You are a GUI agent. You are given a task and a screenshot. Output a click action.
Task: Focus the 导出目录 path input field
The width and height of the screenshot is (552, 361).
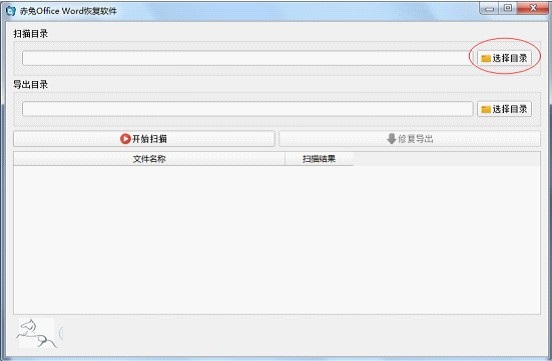click(x=247, y=109)
